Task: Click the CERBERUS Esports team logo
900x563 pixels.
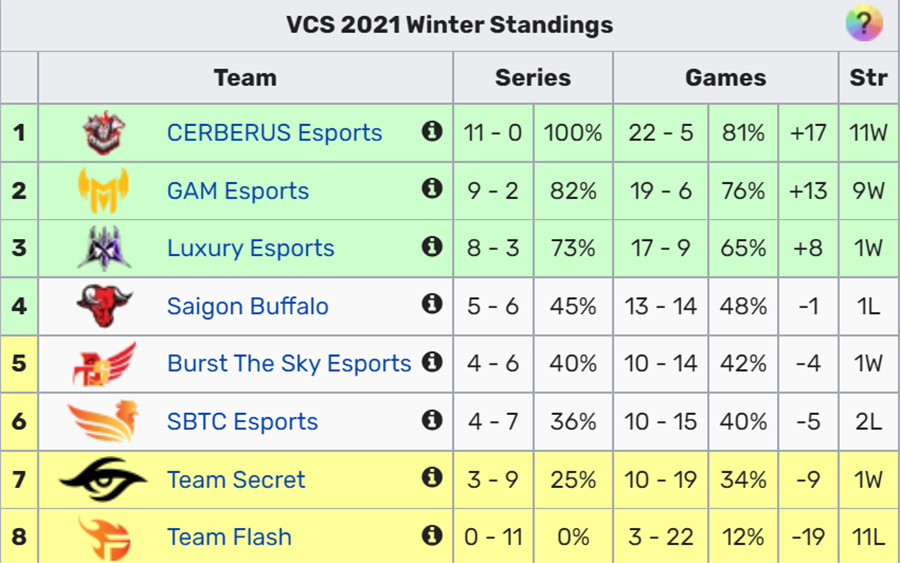Action: click(x=104, y=133)
